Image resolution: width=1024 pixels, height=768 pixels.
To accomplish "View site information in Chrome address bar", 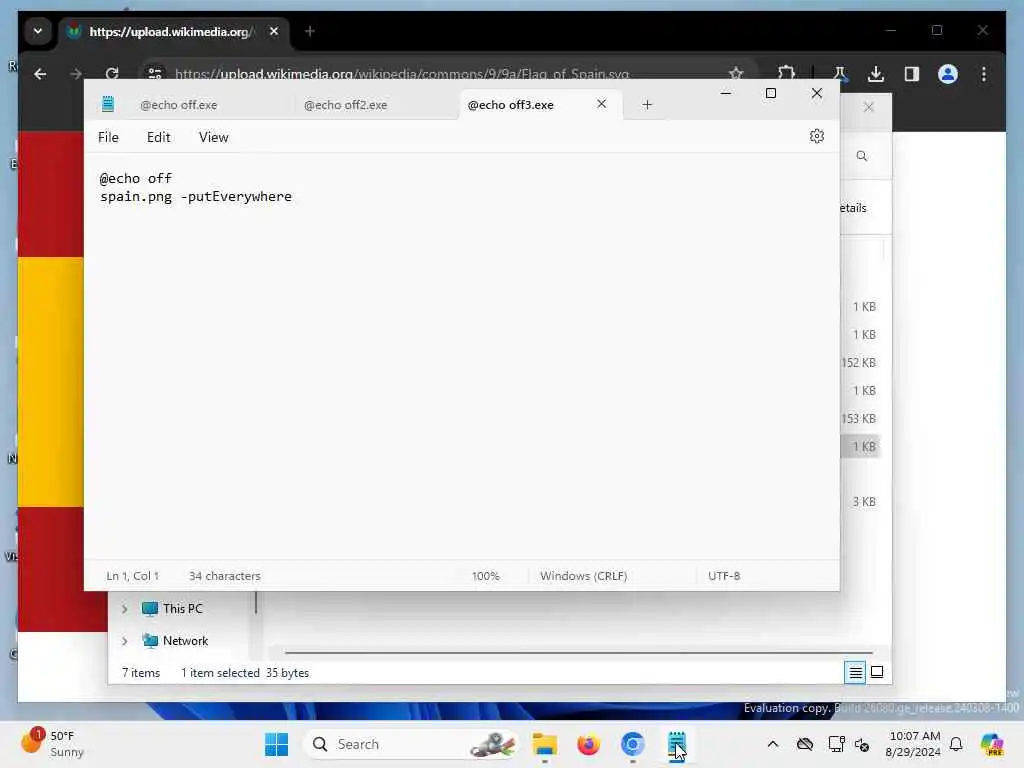I will click(155, 73).
